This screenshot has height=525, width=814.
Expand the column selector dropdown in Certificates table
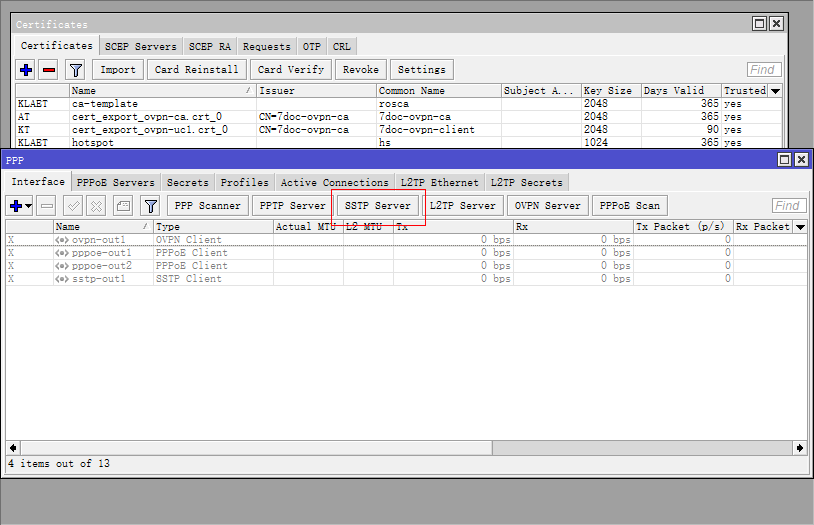point(775,91)
